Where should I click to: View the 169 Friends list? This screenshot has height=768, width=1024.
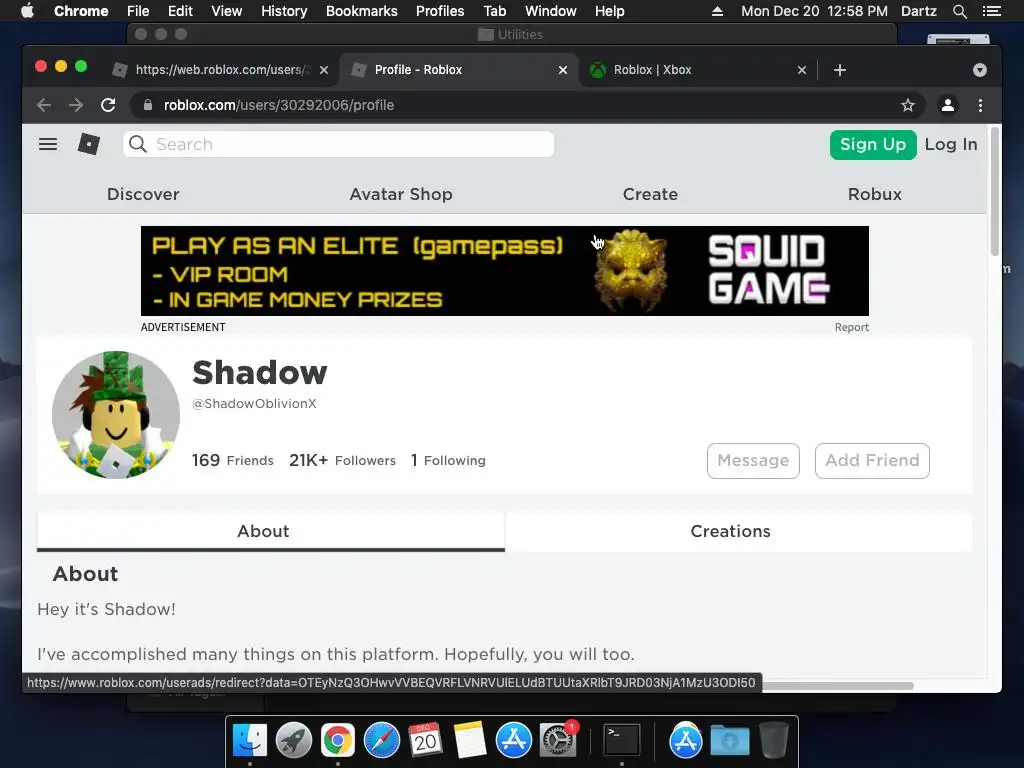232,460
